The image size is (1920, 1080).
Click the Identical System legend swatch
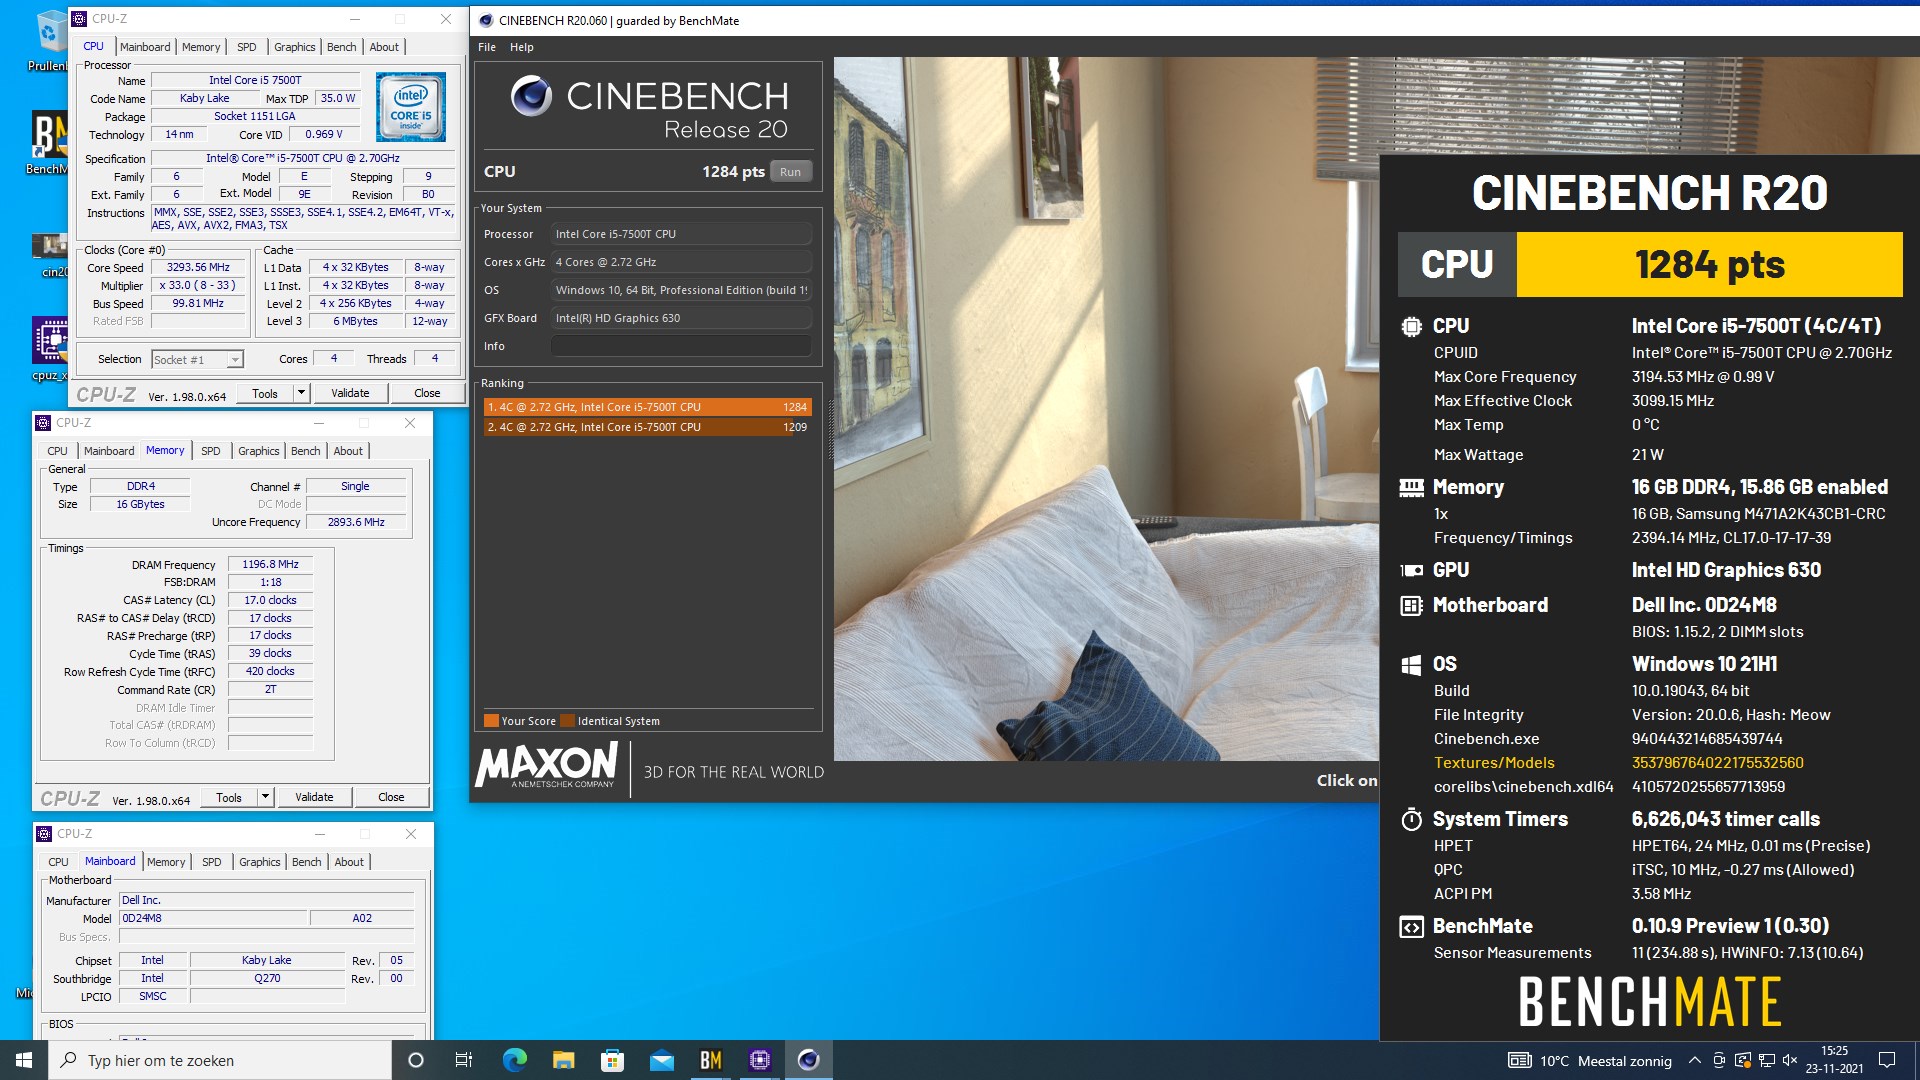pyautogui.click(x=568, y=721)
